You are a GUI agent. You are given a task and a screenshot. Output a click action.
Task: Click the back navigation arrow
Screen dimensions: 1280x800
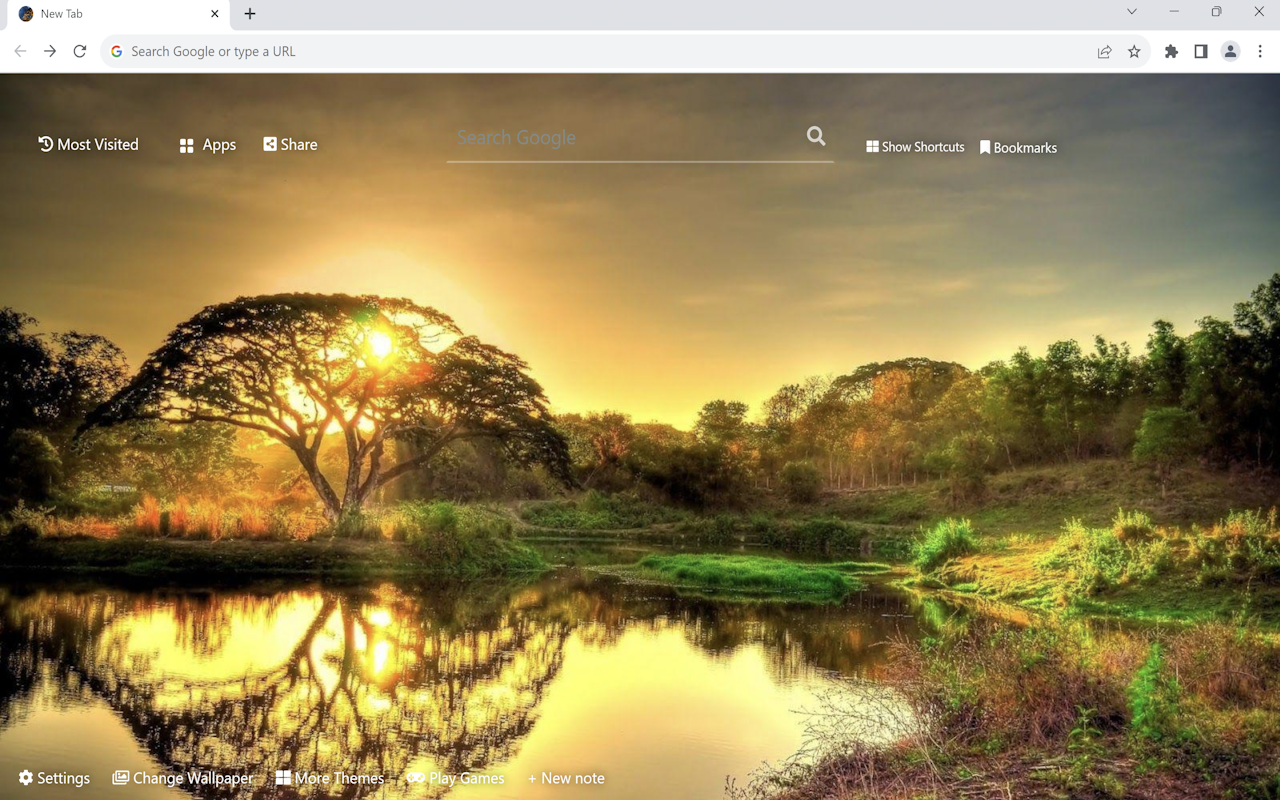tap(20, 51)
